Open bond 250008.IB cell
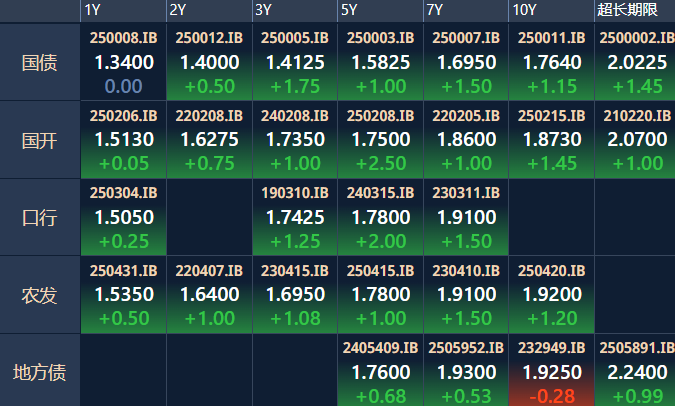 pos(123,62)
